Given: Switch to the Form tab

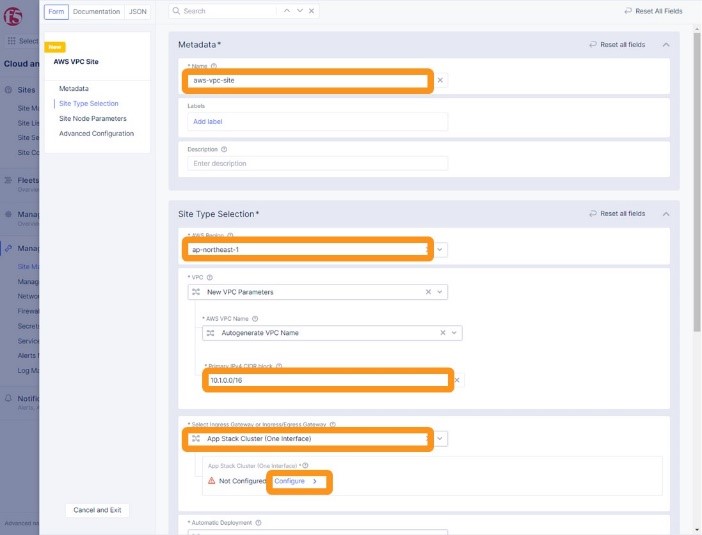Looking at the screenshot, I should (x=56, y=12).
